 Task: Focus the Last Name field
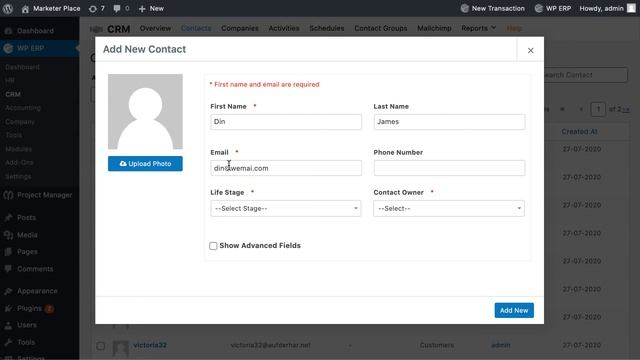pos(449,122)
